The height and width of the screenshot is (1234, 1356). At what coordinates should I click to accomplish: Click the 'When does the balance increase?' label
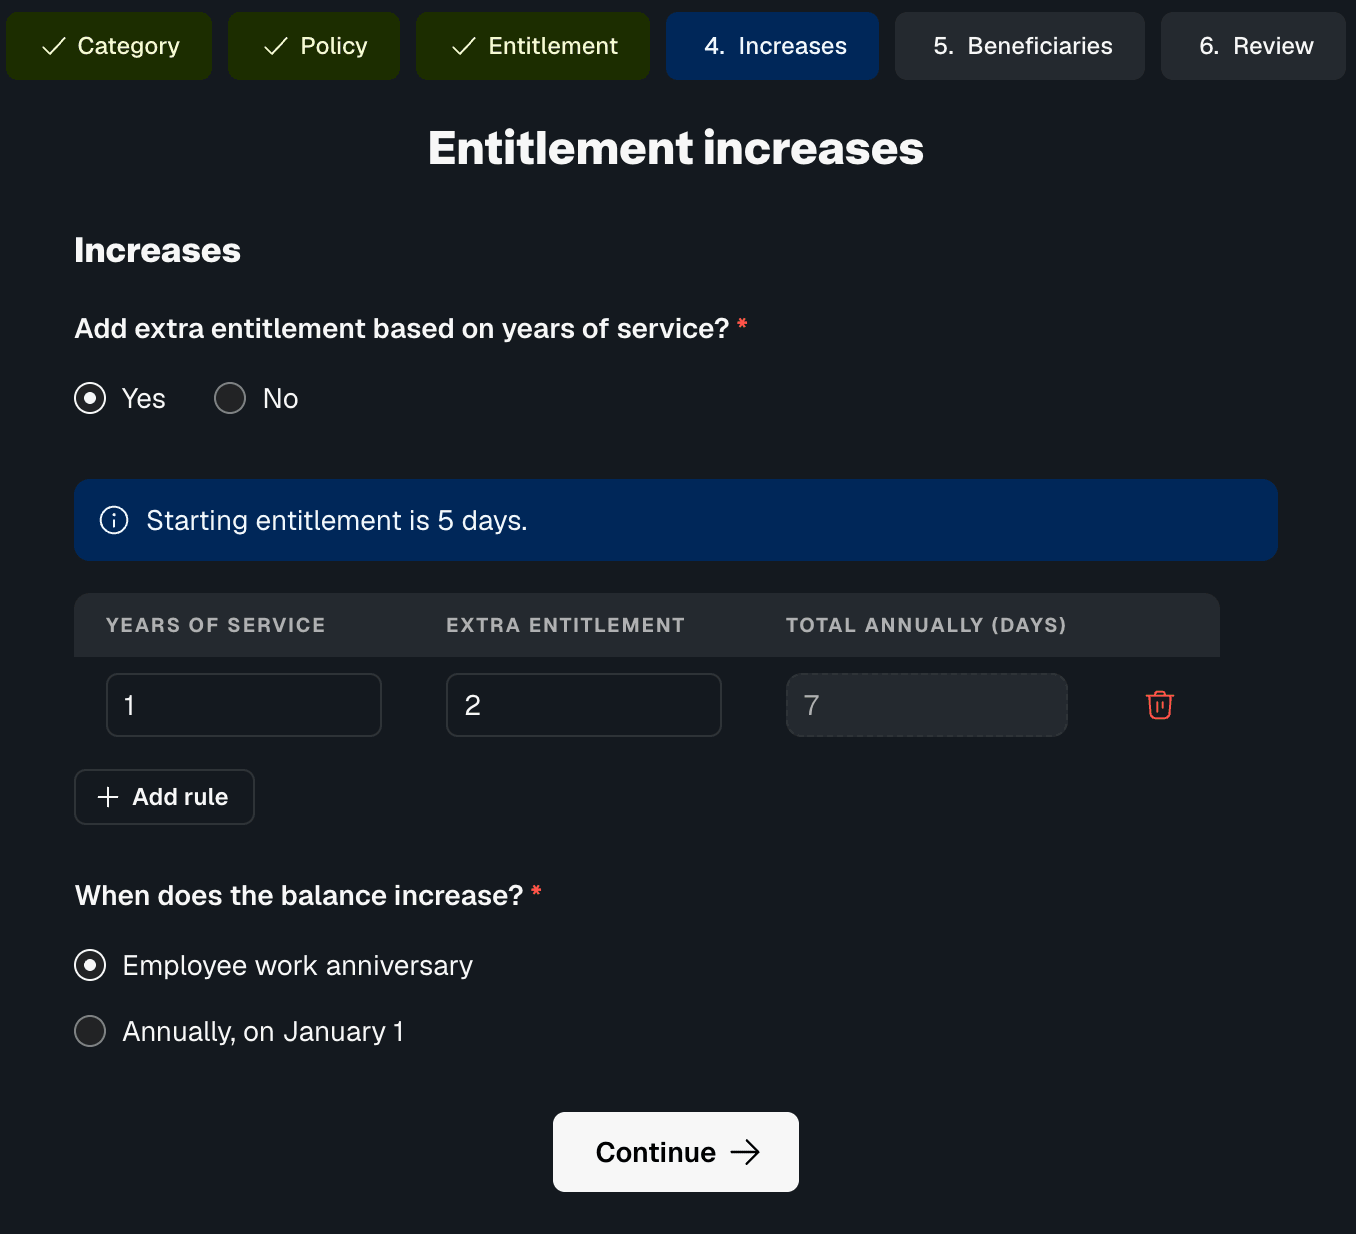click(299, 895)
